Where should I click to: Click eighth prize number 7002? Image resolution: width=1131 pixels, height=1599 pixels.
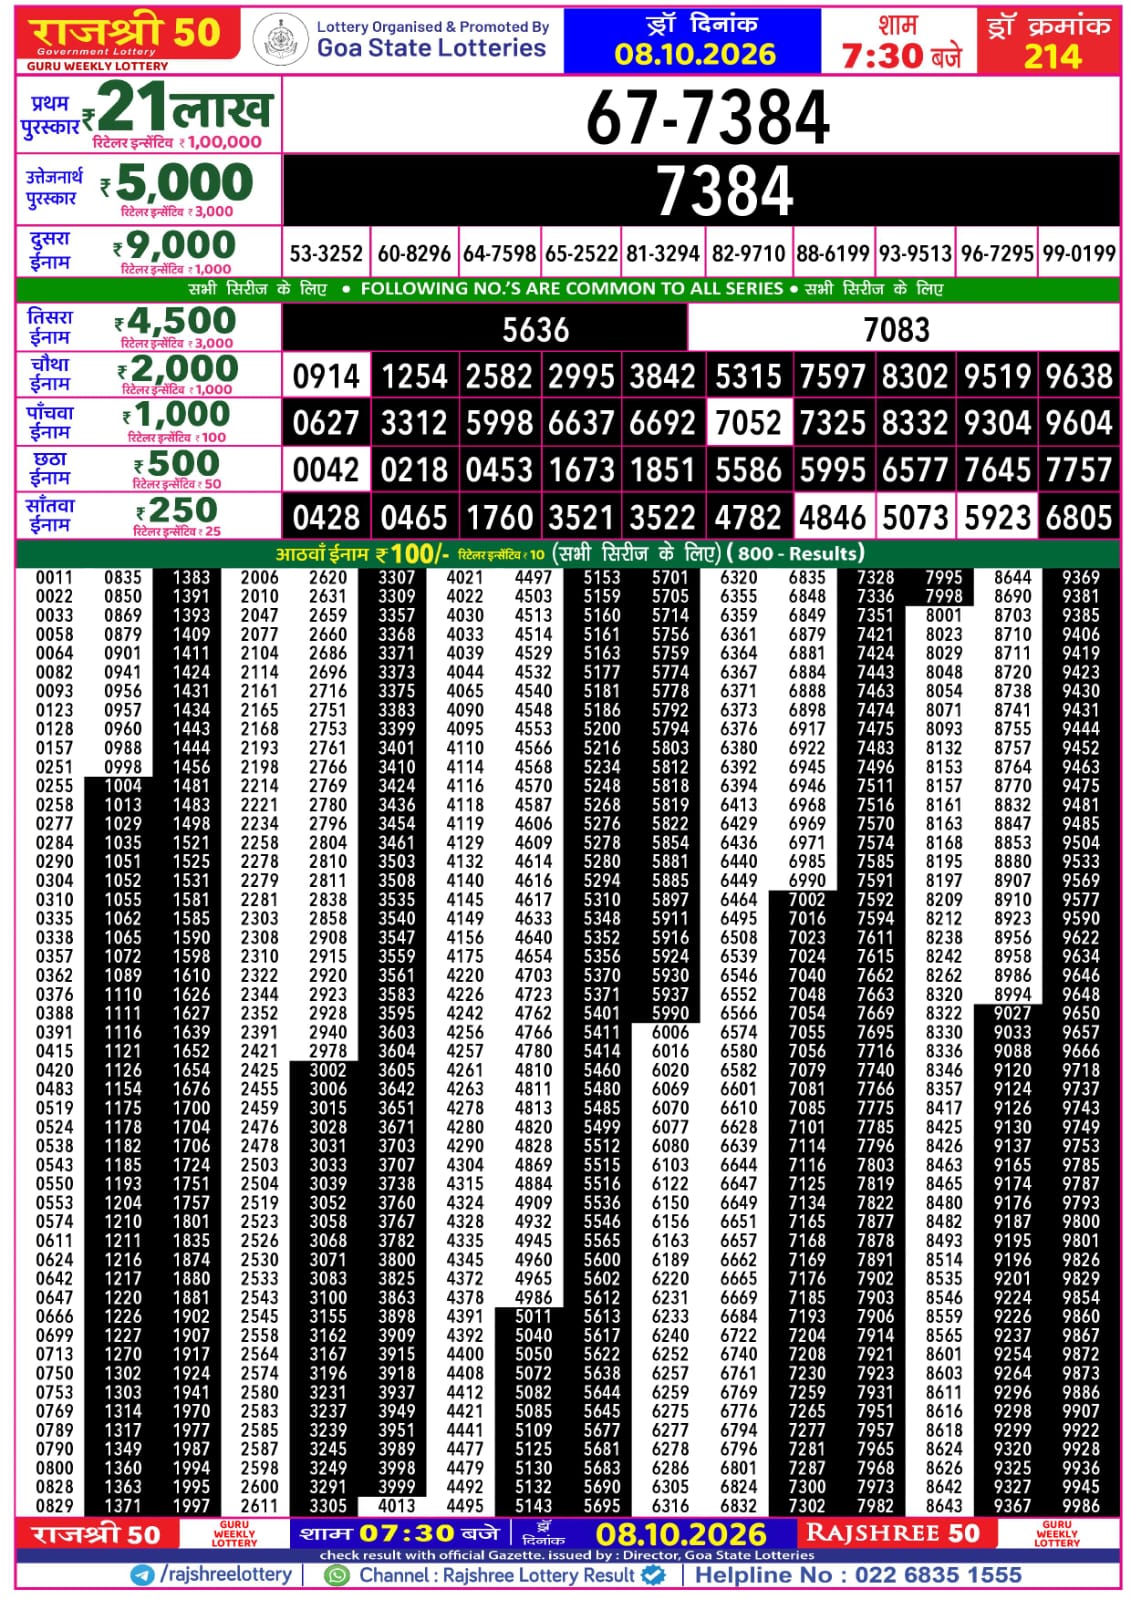[807, 899]
